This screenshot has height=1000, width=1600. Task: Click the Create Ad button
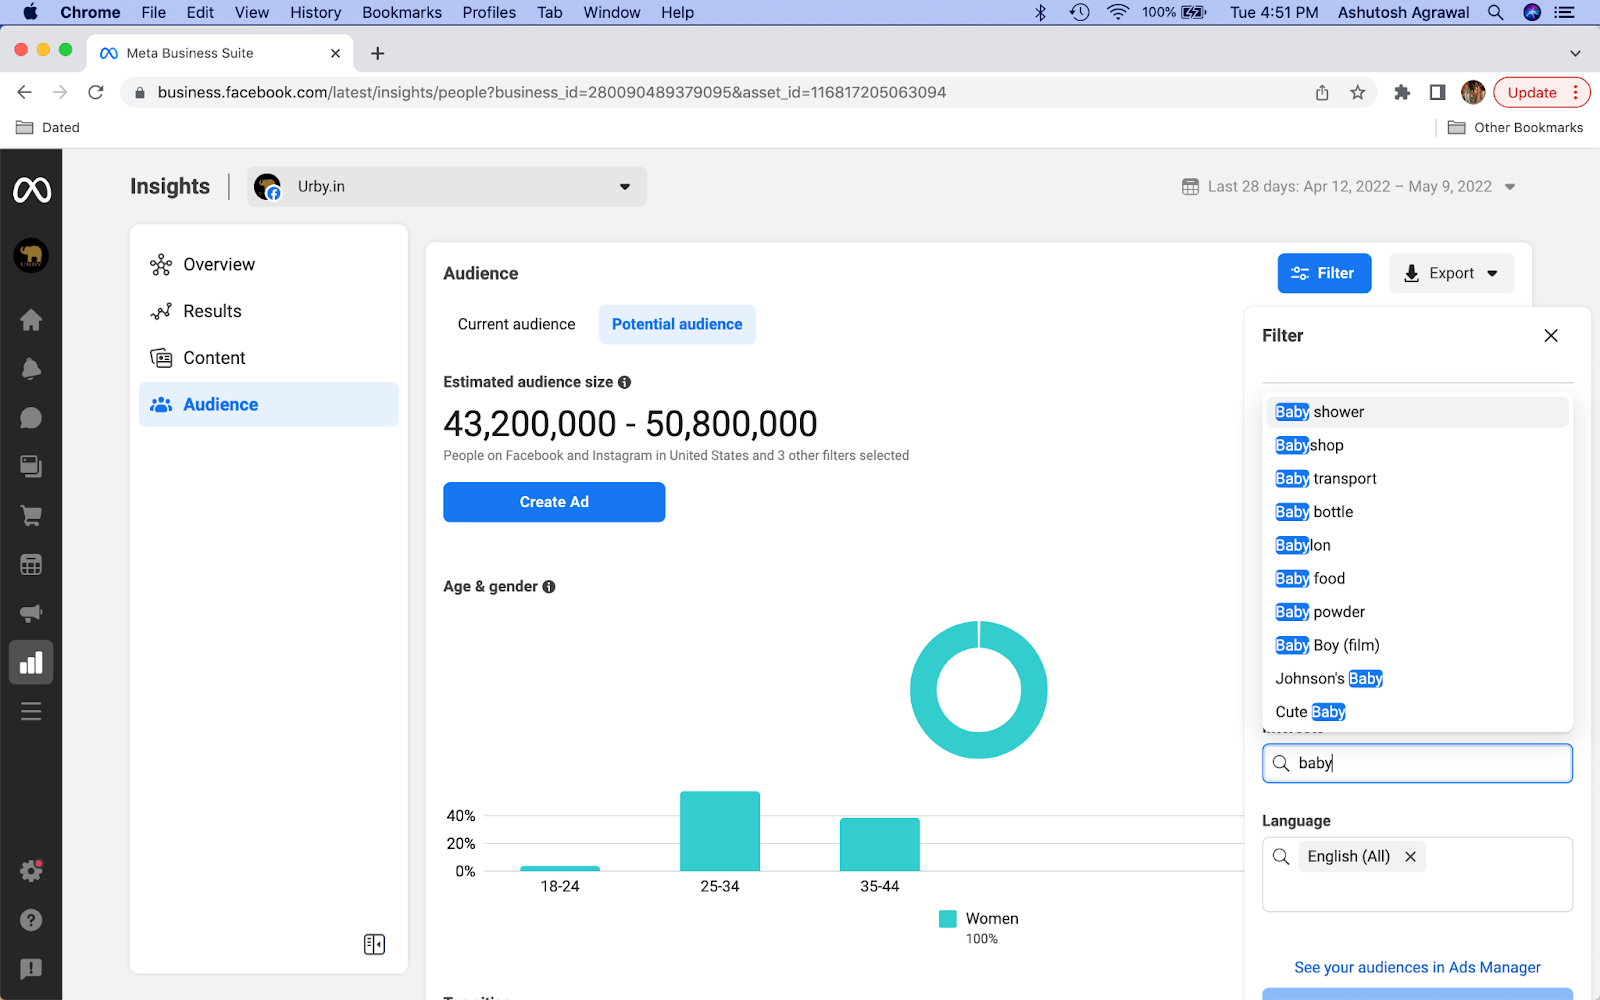pyautogui.click(x=554, y=502)
